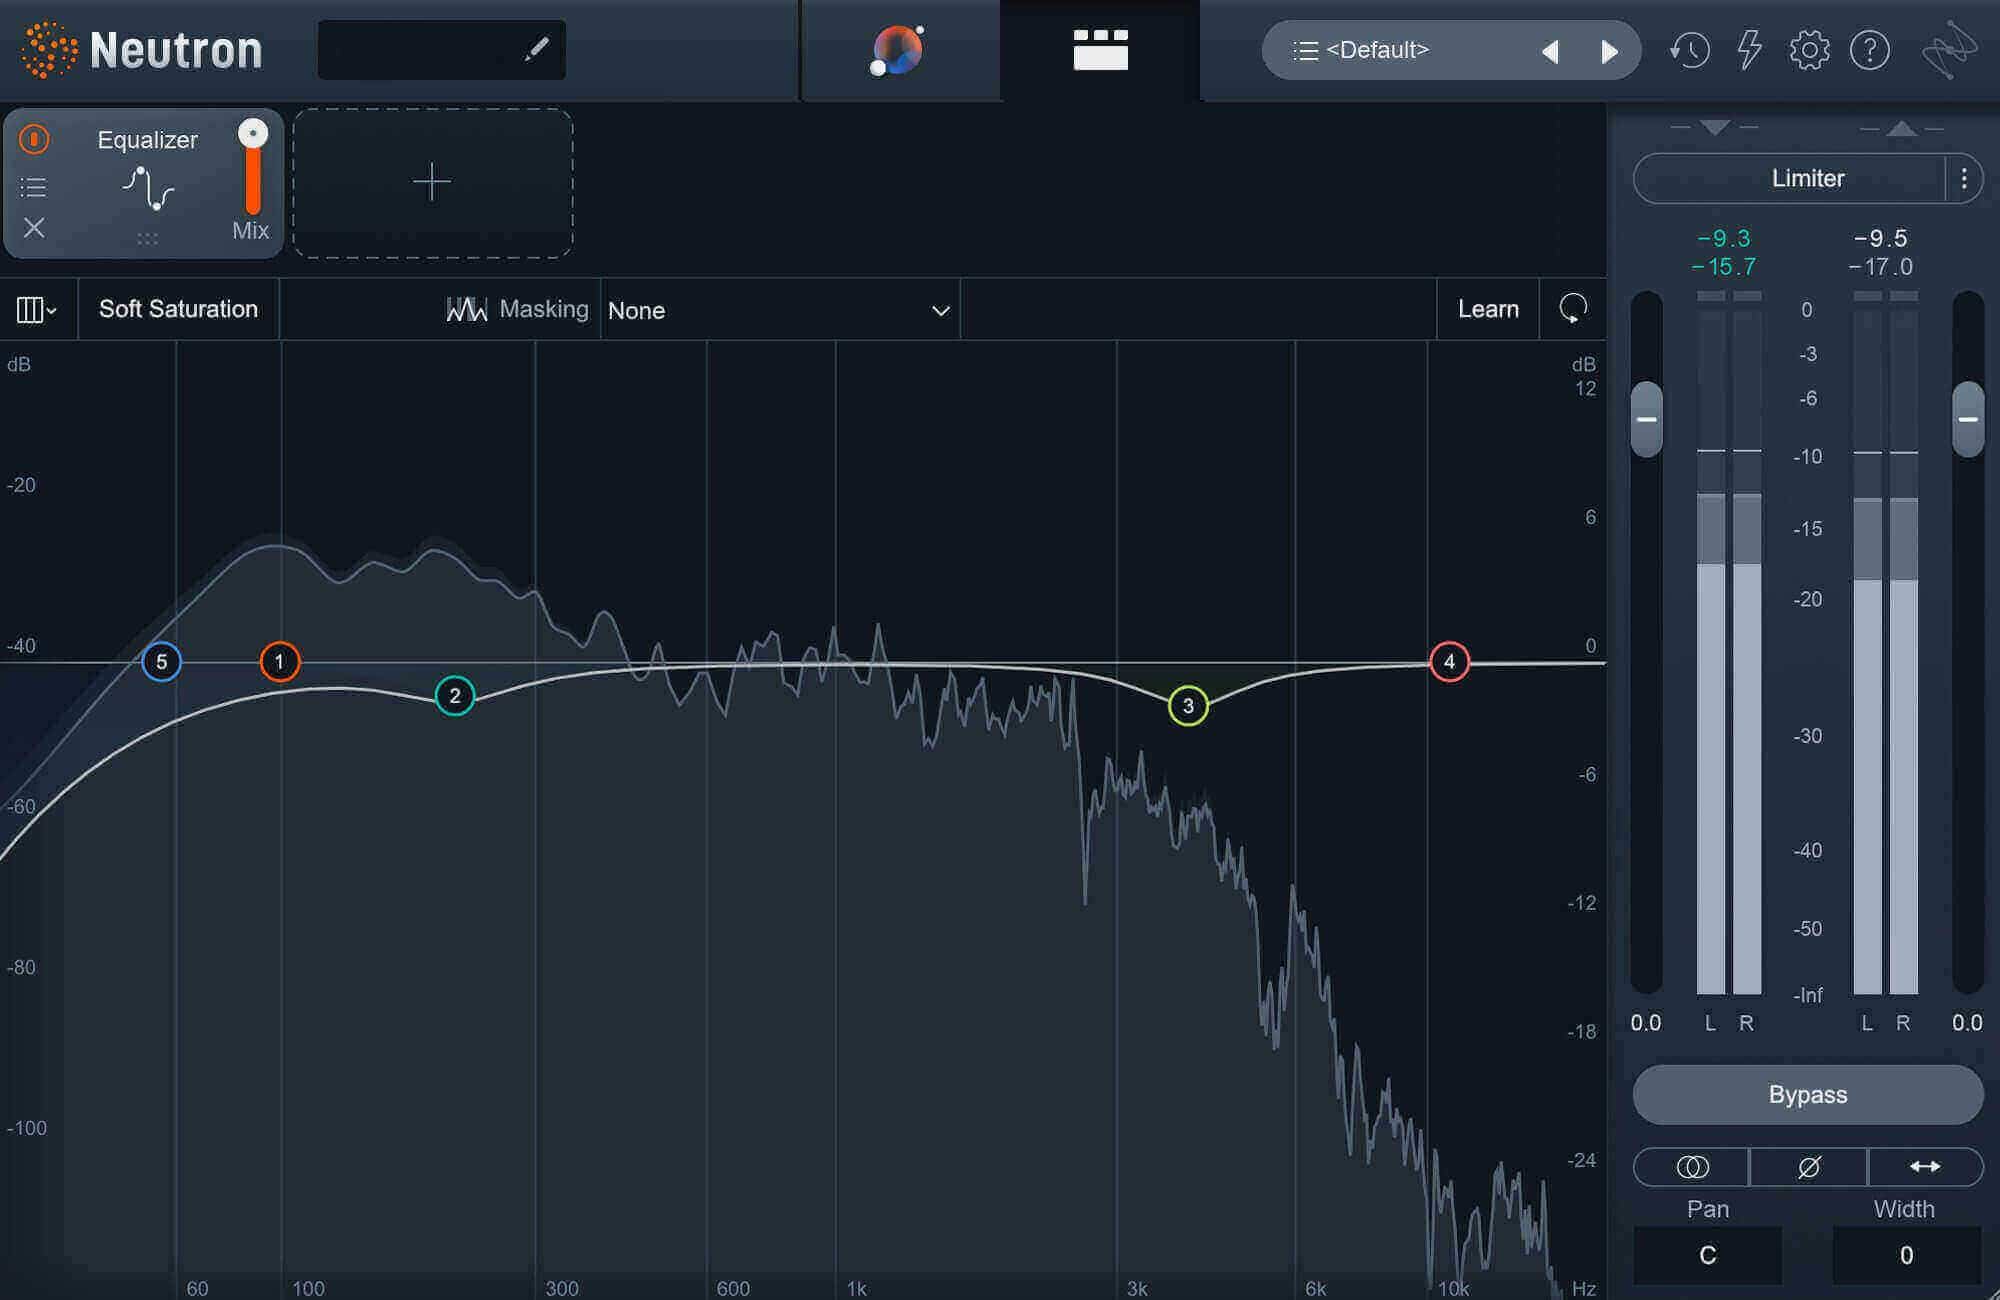Click the Bypass button
2000x1300 pixels.
tap(1808, 1094)
